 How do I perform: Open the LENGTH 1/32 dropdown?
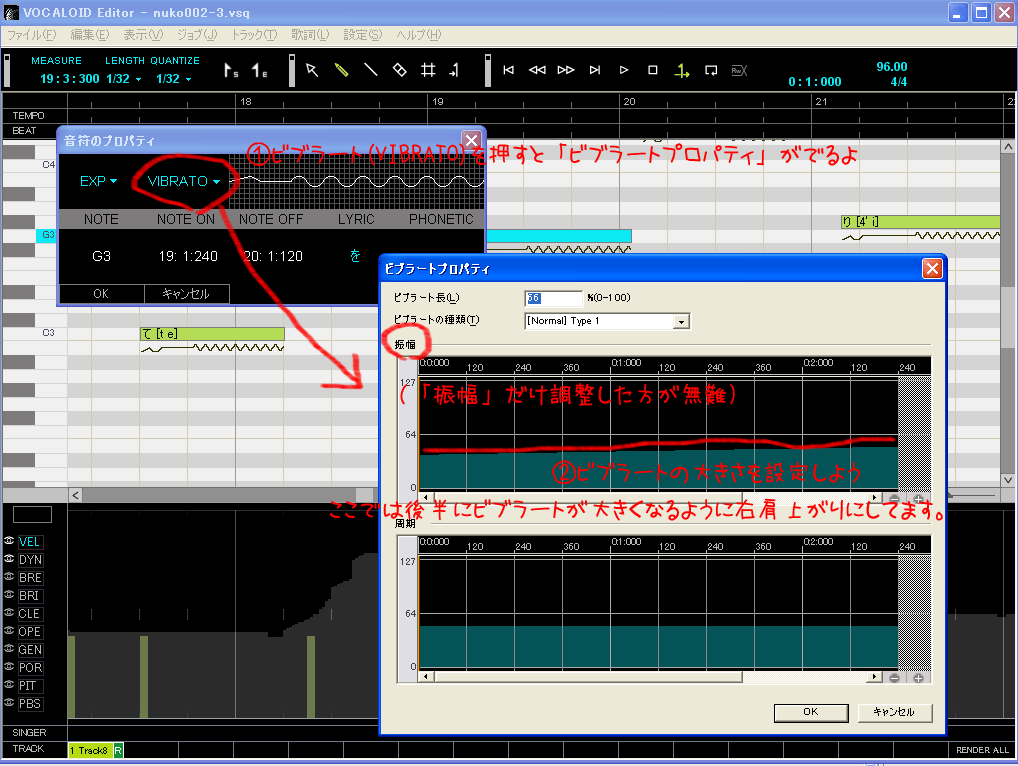(124, 79)
